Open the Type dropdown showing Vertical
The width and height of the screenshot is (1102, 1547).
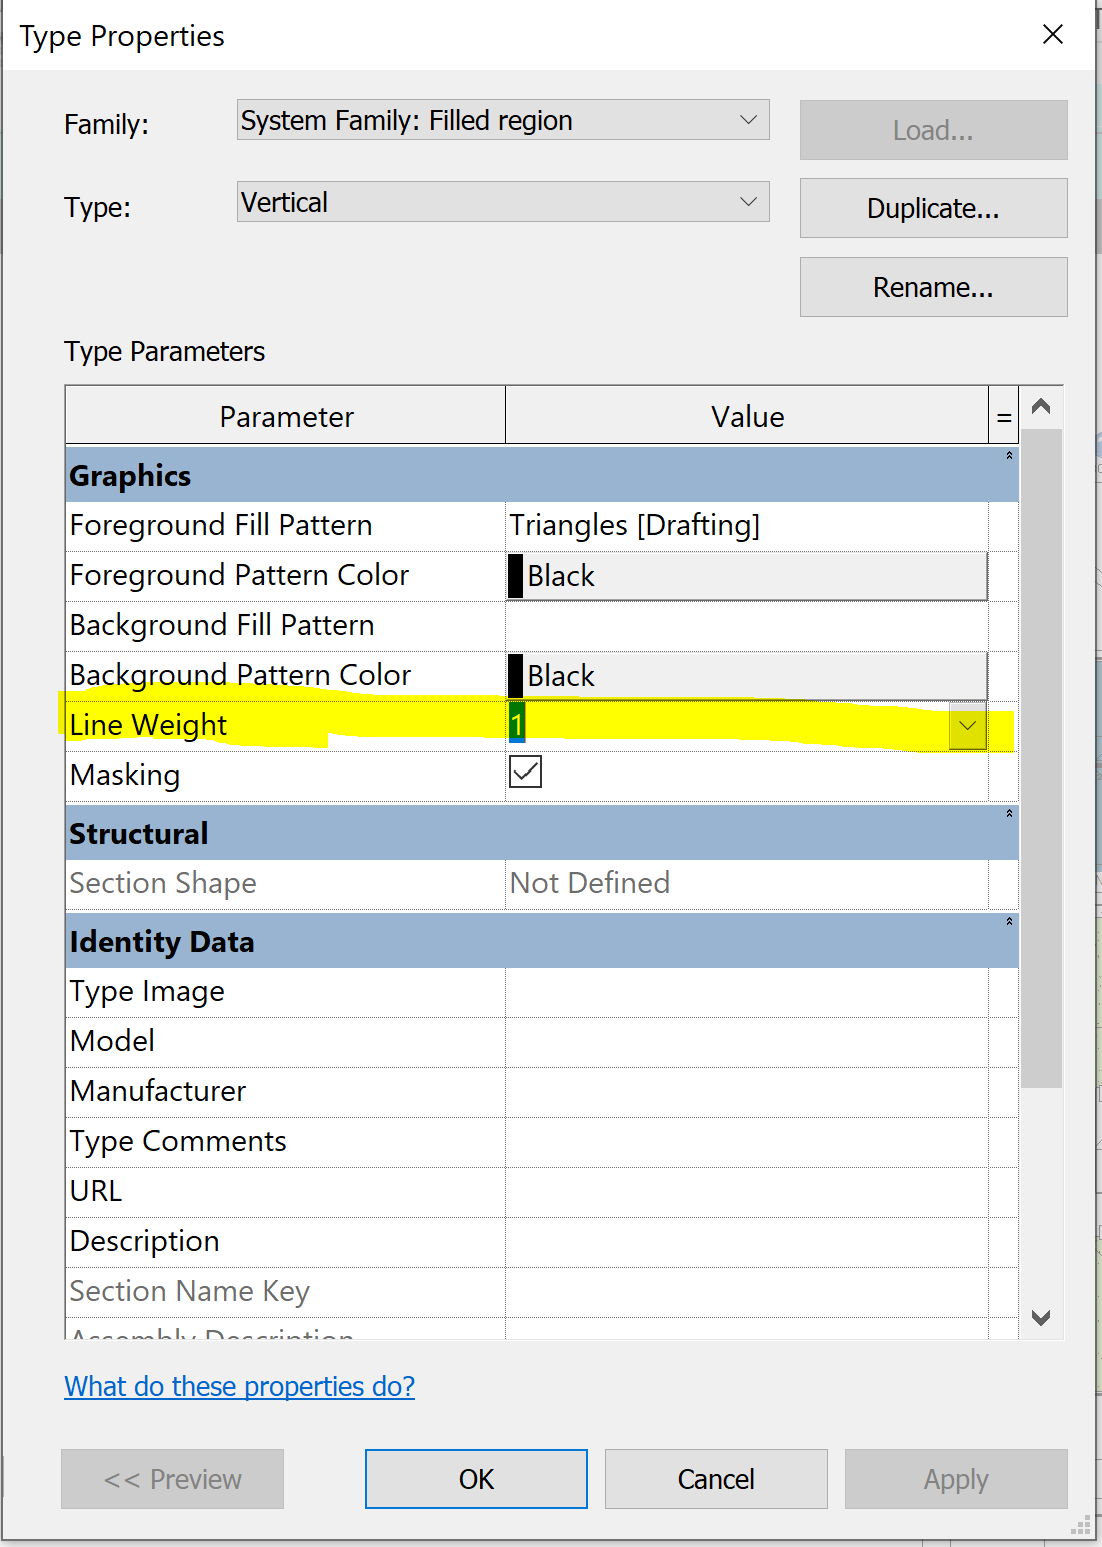pyautogui.click(x=748, y=201)
